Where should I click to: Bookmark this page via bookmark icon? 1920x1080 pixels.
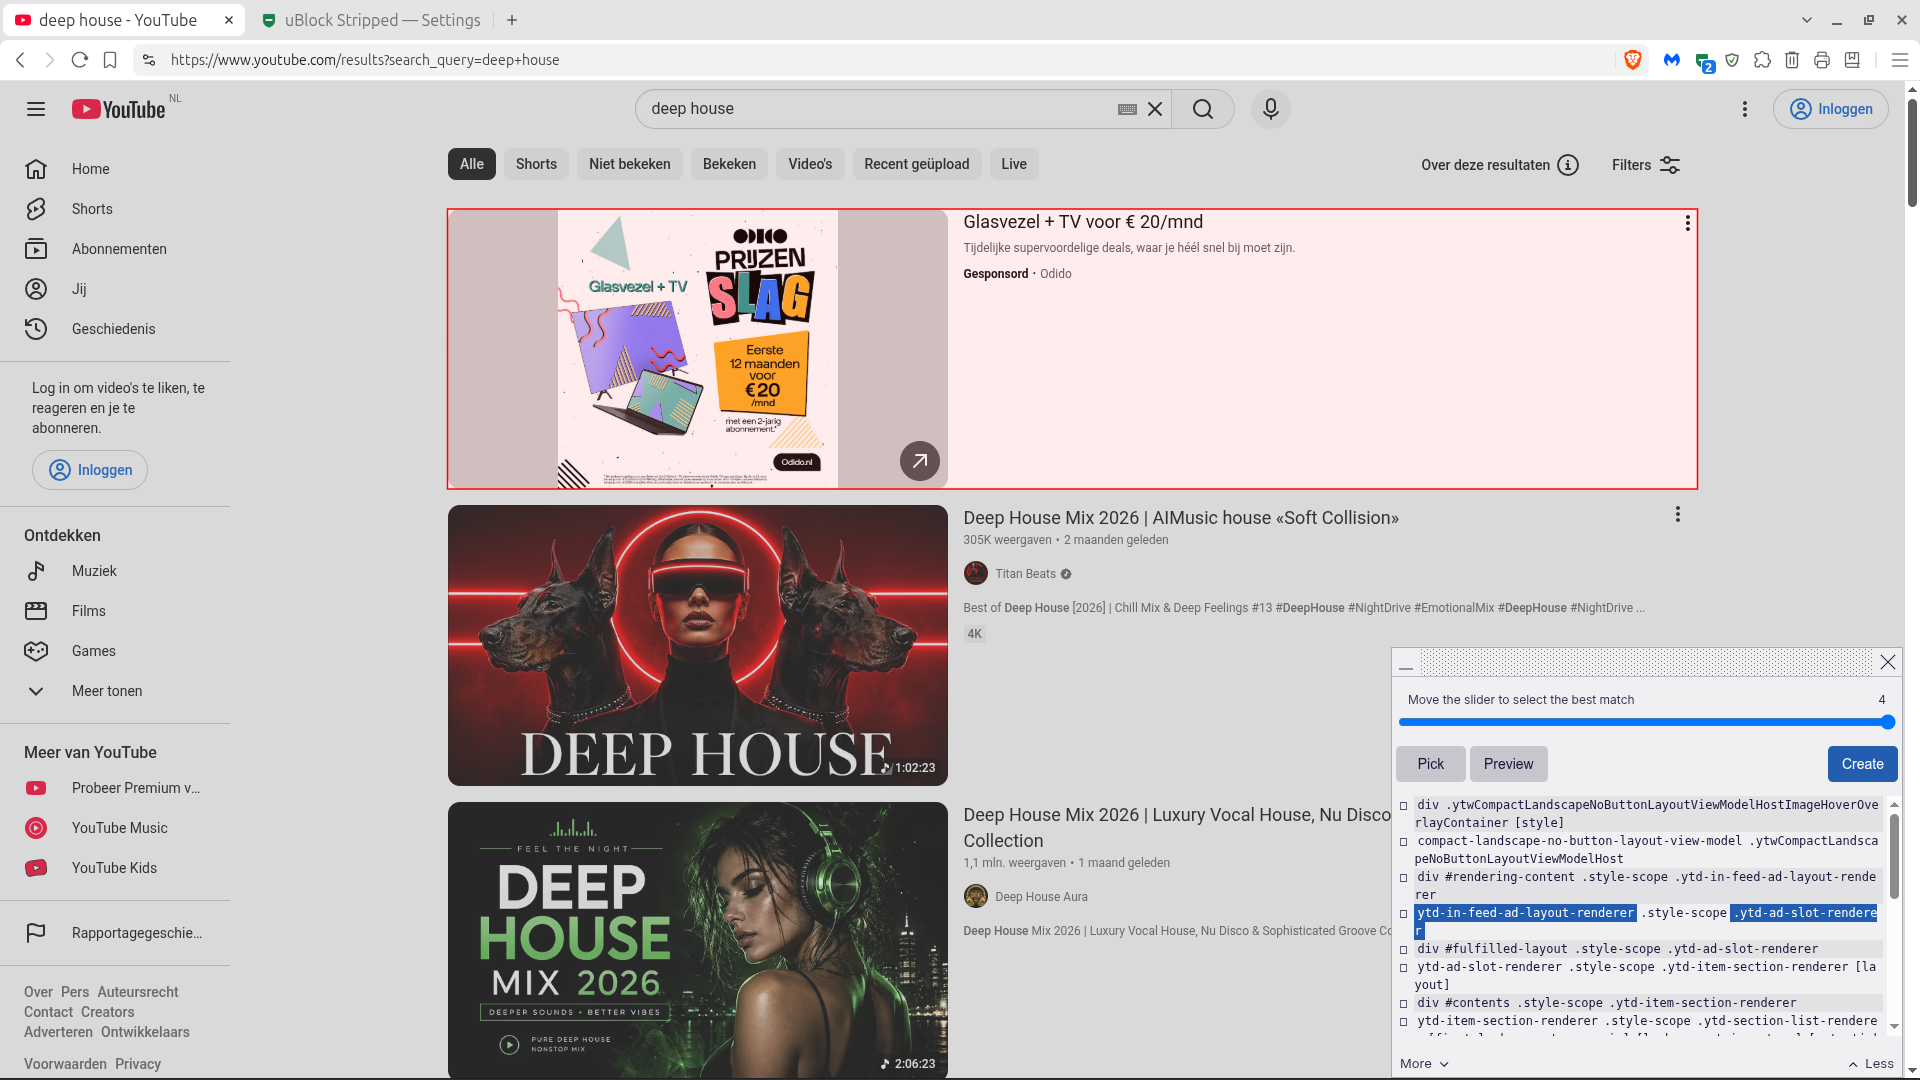pyautogui.click(x=110, y=60)
